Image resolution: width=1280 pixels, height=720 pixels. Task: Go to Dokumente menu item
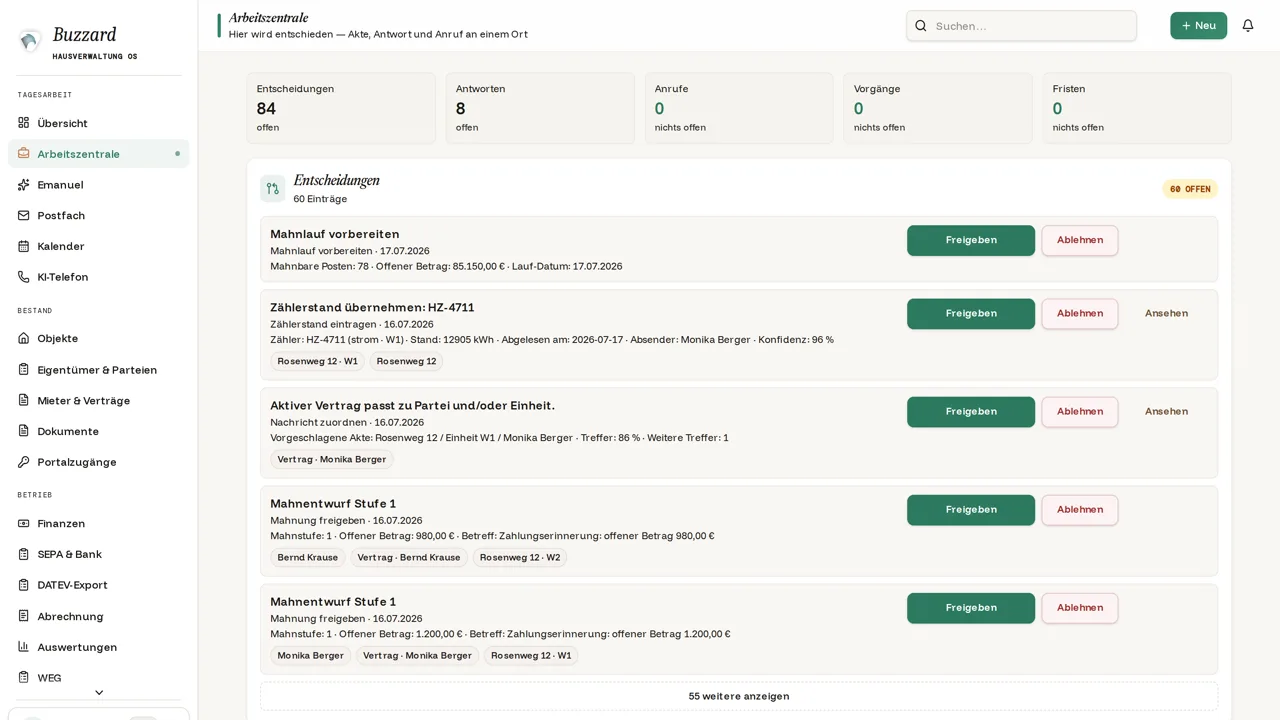(98, 431)
